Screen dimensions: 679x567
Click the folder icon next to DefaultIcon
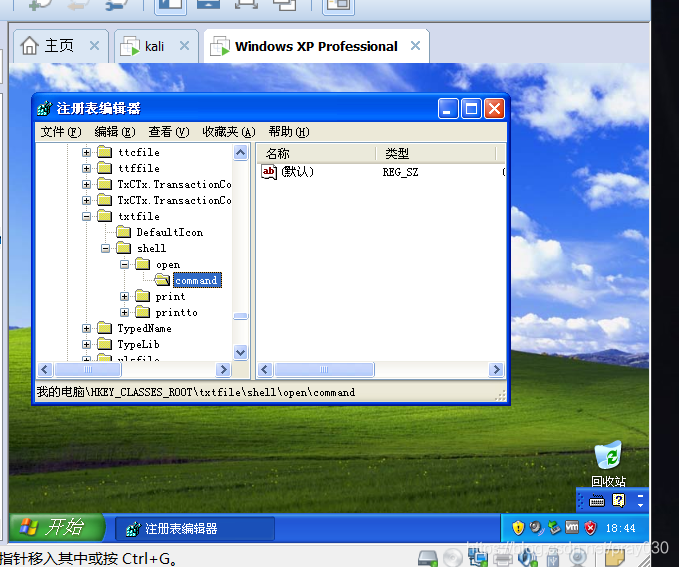[123, 232]
